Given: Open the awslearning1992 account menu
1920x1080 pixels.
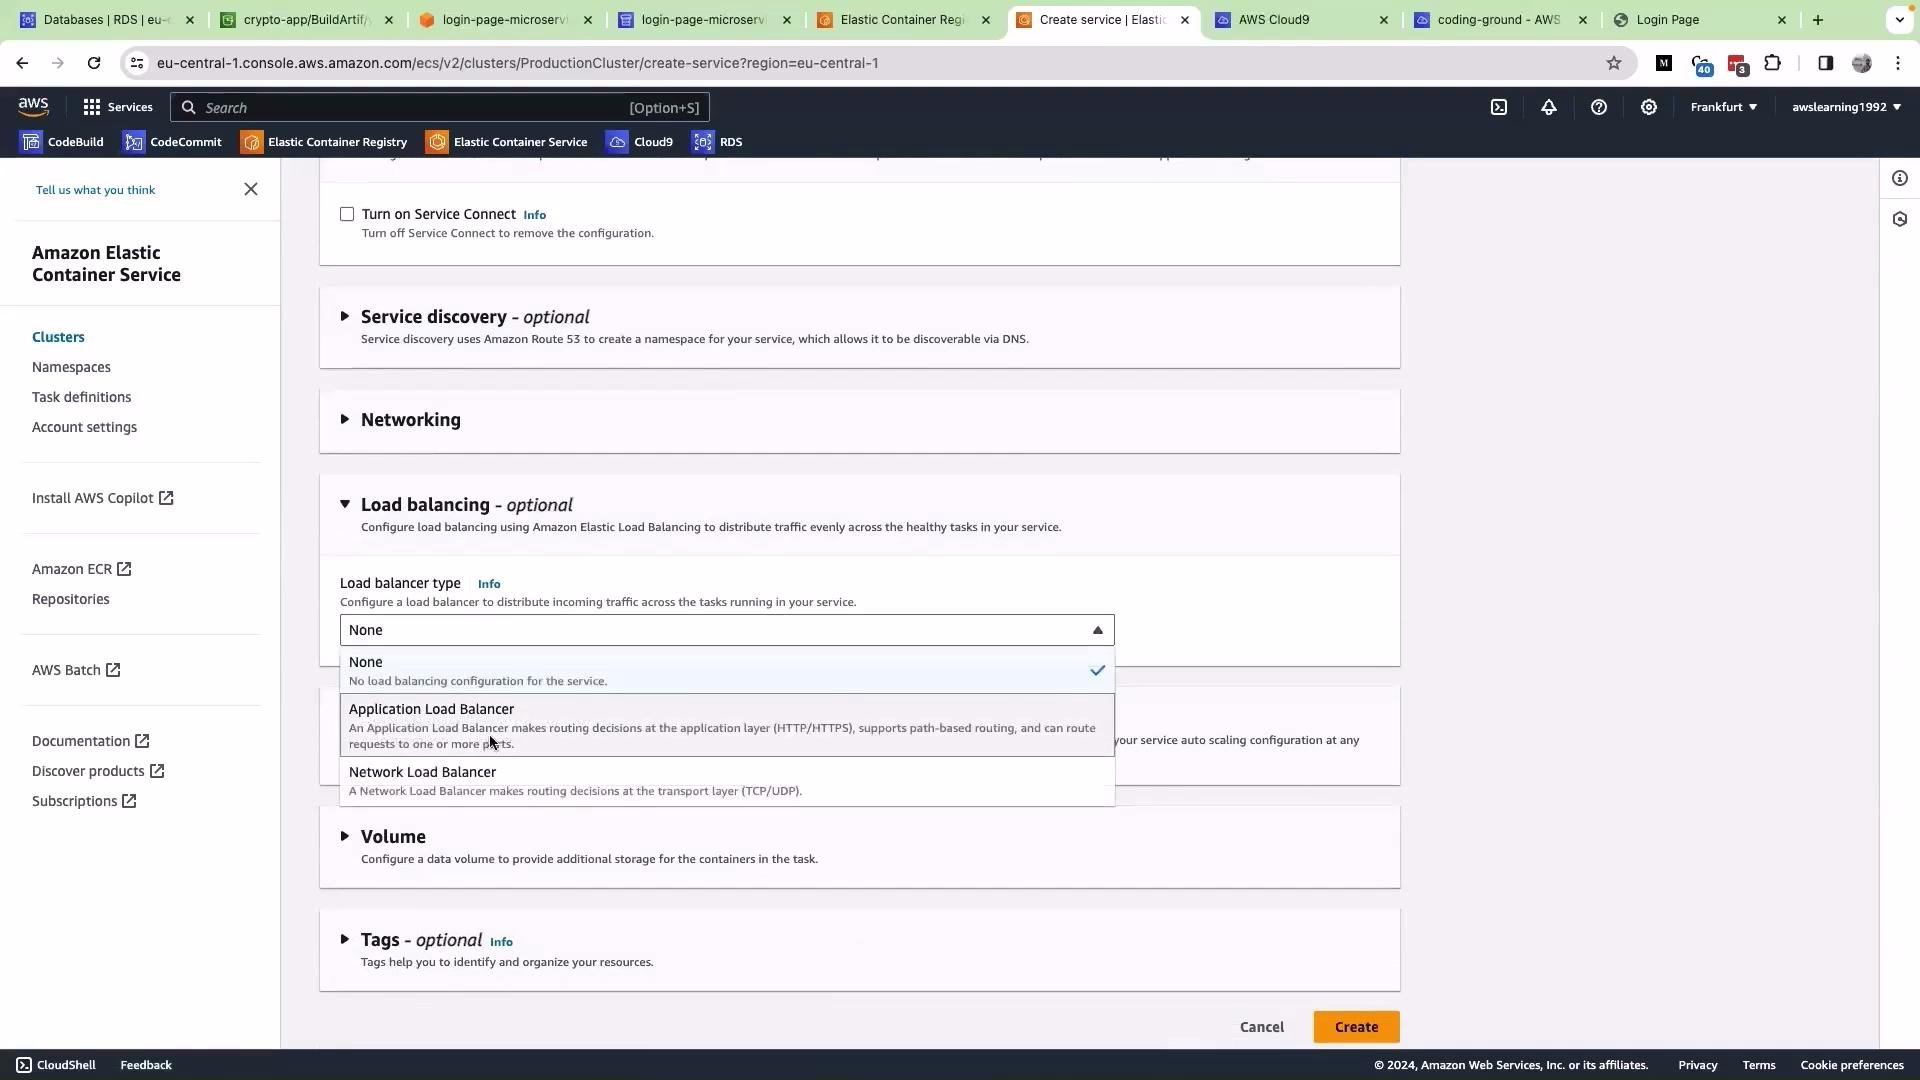Looking at the screenshot, I should (1846, 107).
